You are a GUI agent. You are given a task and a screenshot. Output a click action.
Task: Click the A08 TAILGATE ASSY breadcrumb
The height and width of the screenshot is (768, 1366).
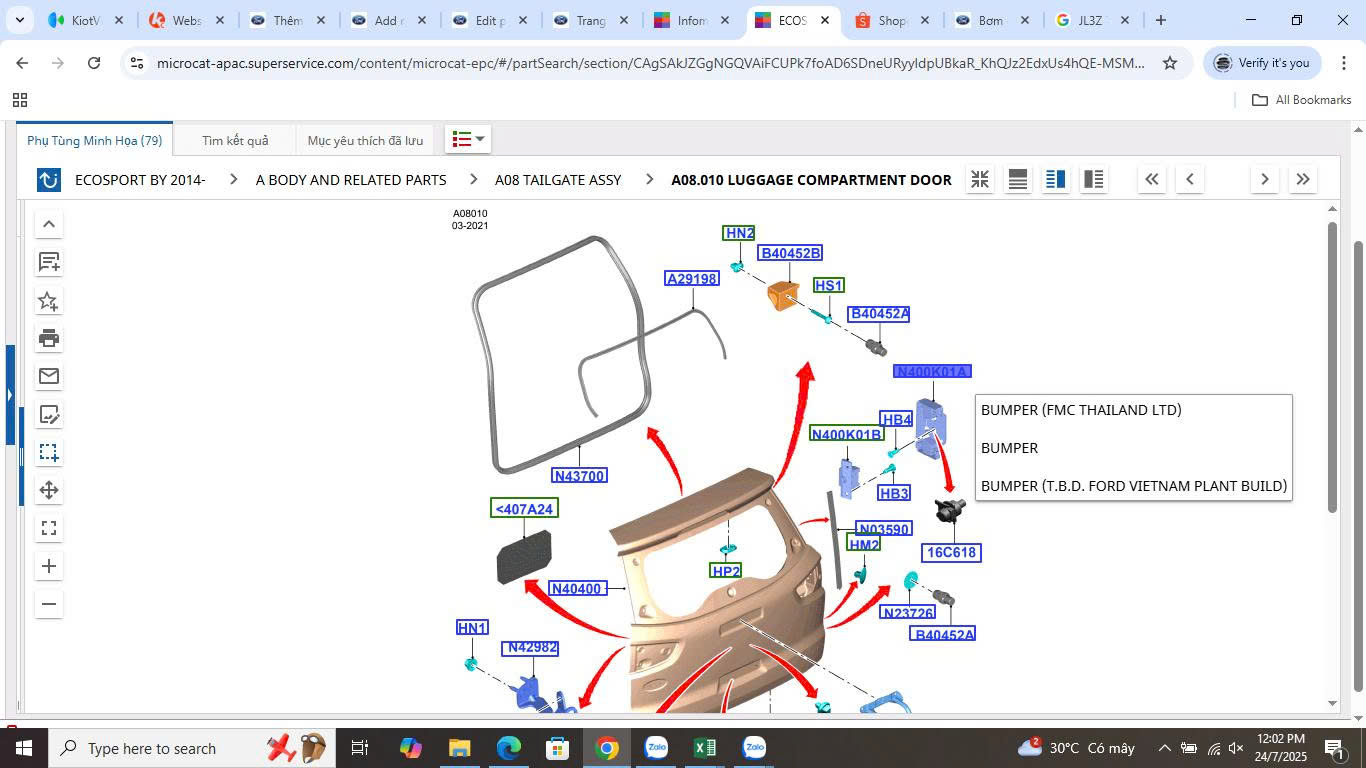click(x=558, y=180)
